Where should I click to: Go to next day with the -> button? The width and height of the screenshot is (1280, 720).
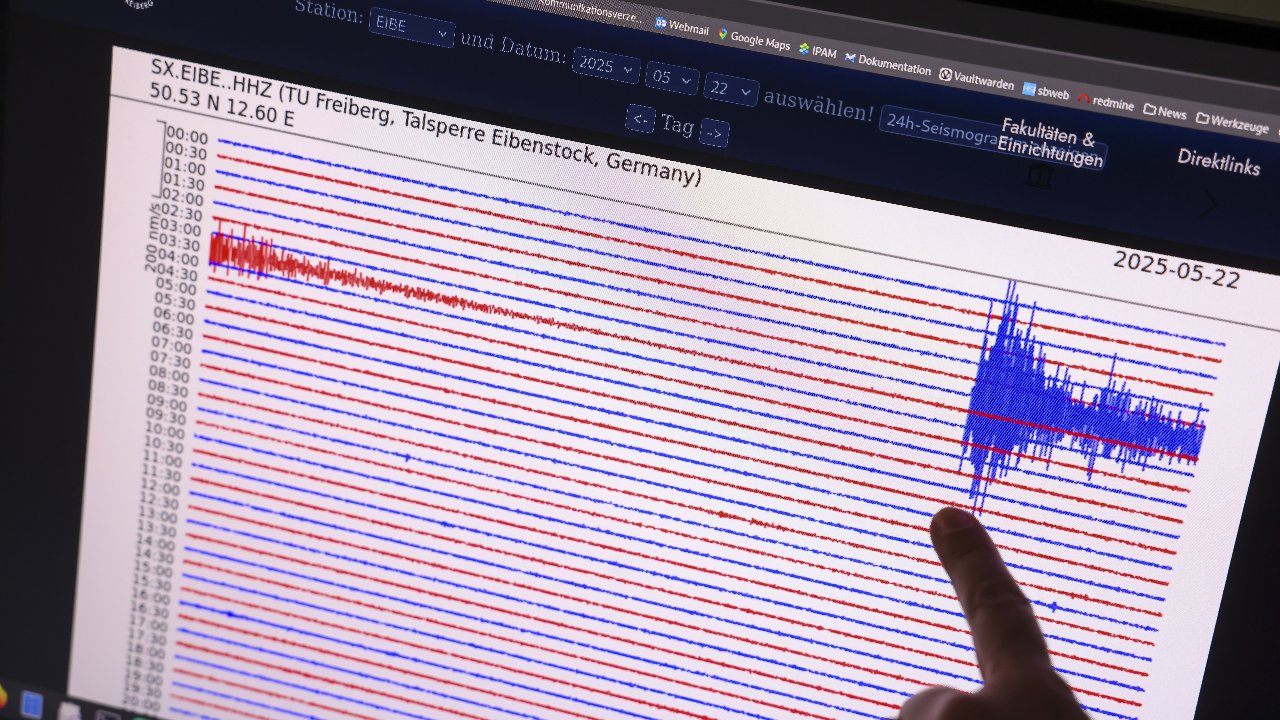[715, 131]
